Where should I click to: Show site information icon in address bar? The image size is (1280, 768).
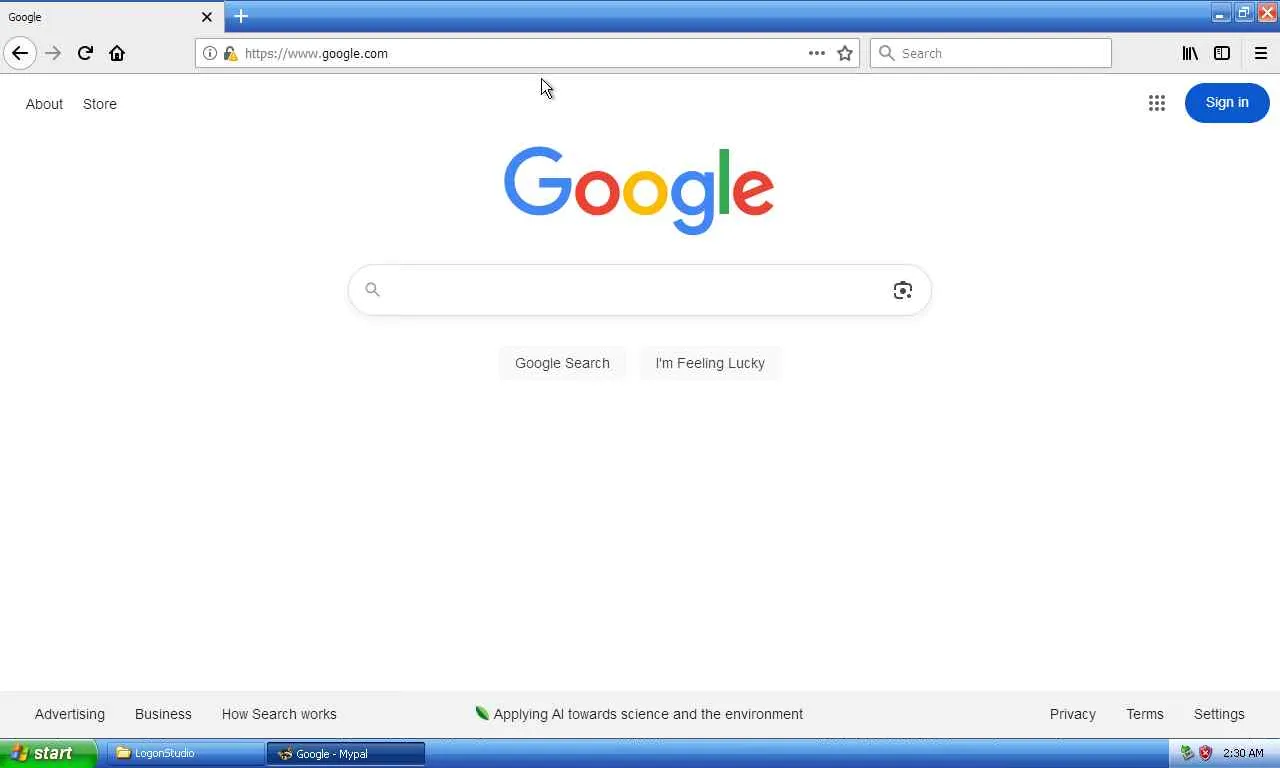pos(210,53)
